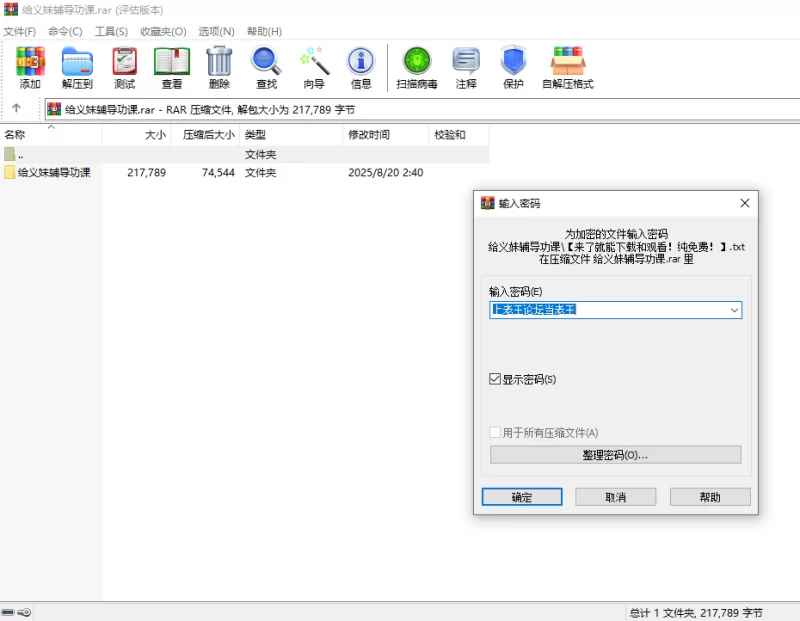Sort by Modified (修改时间) column header
Screen dimensions: 800x621
[385, 135]
